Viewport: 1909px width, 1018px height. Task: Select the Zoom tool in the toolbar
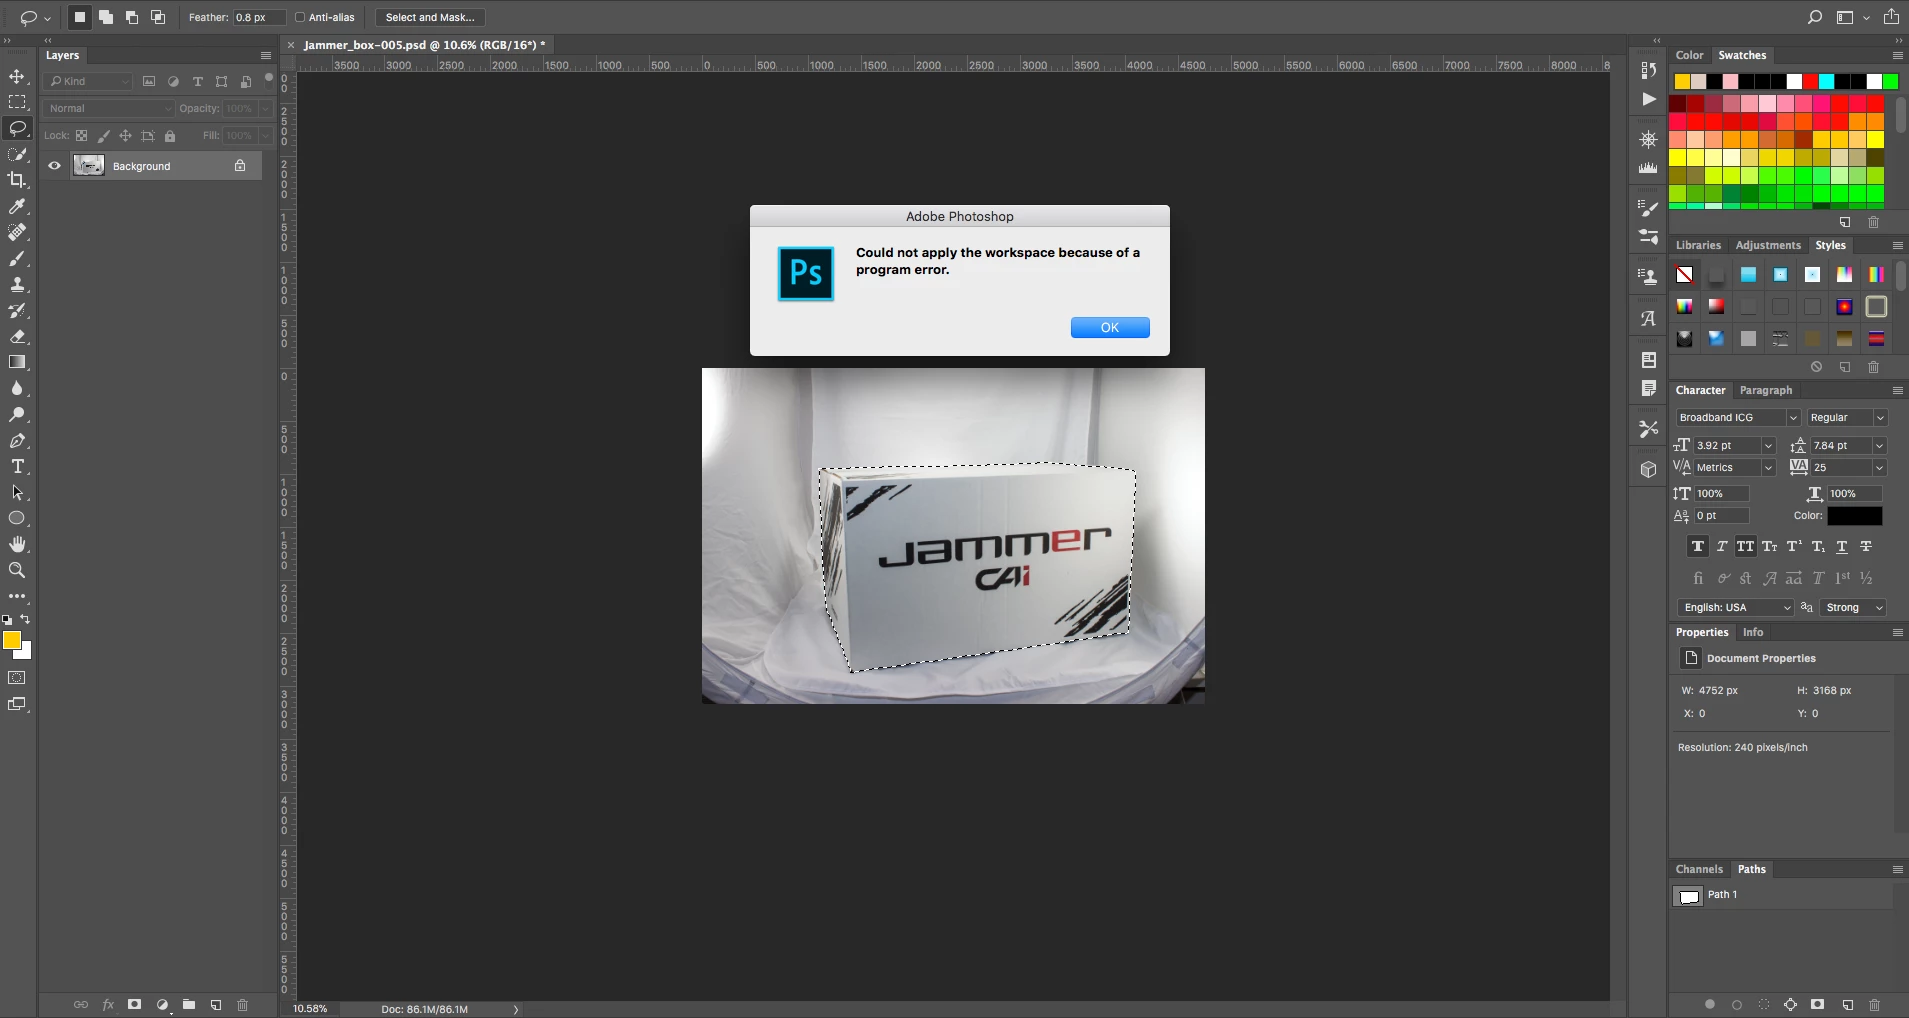17,570
